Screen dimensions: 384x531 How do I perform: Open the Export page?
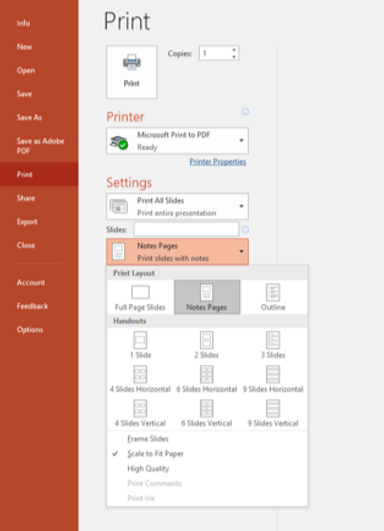pos(39,222)
